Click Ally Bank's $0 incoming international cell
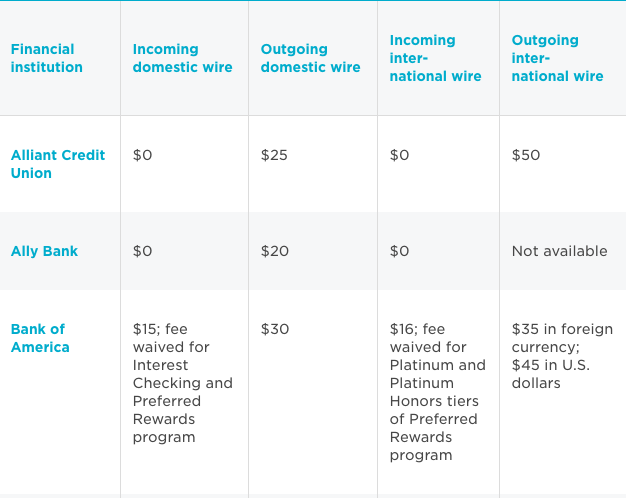This screenshot has width=626, height=498. [399, 251]
